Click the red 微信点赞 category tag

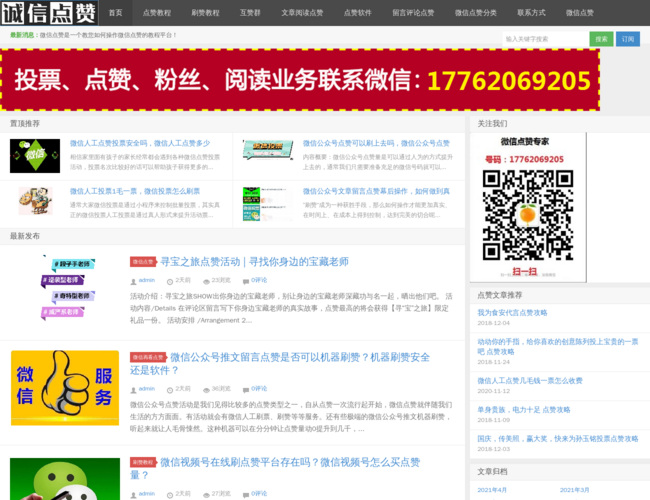click(x=143, y=262)
